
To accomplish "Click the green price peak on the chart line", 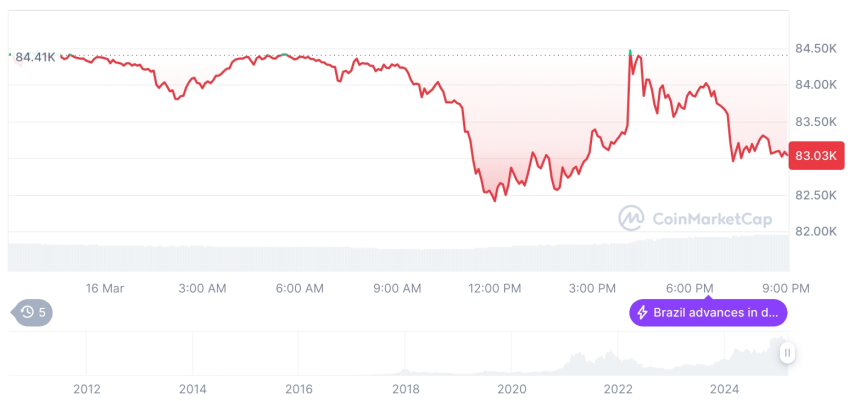I will coord(630,49).
